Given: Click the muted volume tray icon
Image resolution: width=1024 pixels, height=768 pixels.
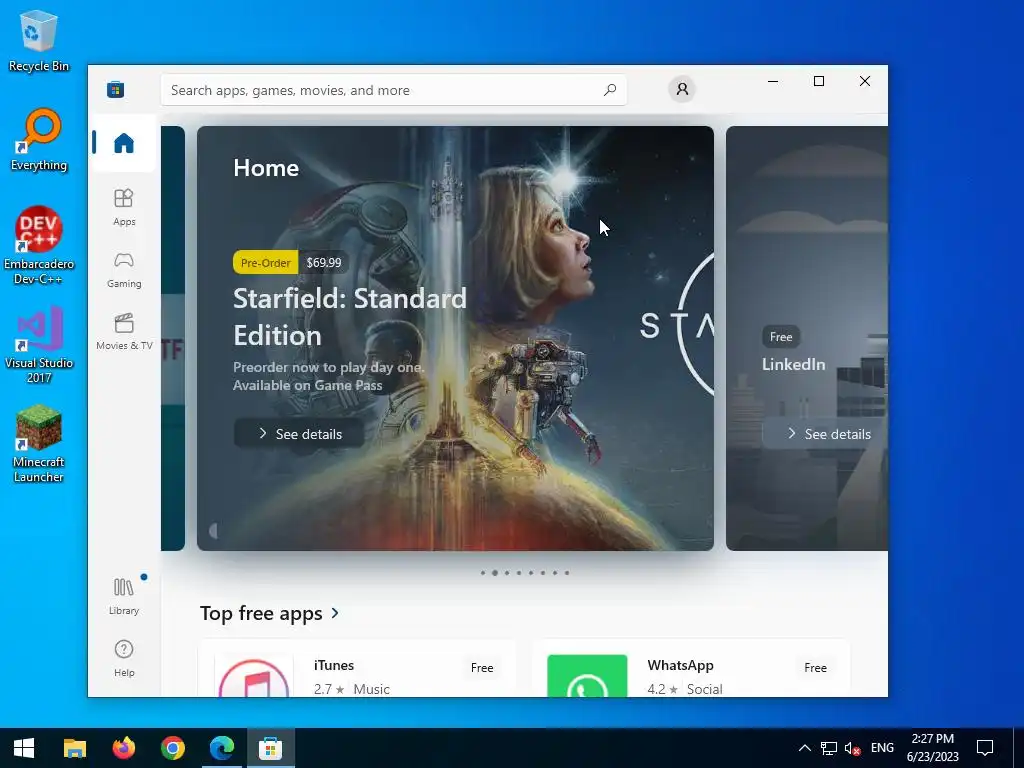Looking at the screenshot, I should click(852, 748).
